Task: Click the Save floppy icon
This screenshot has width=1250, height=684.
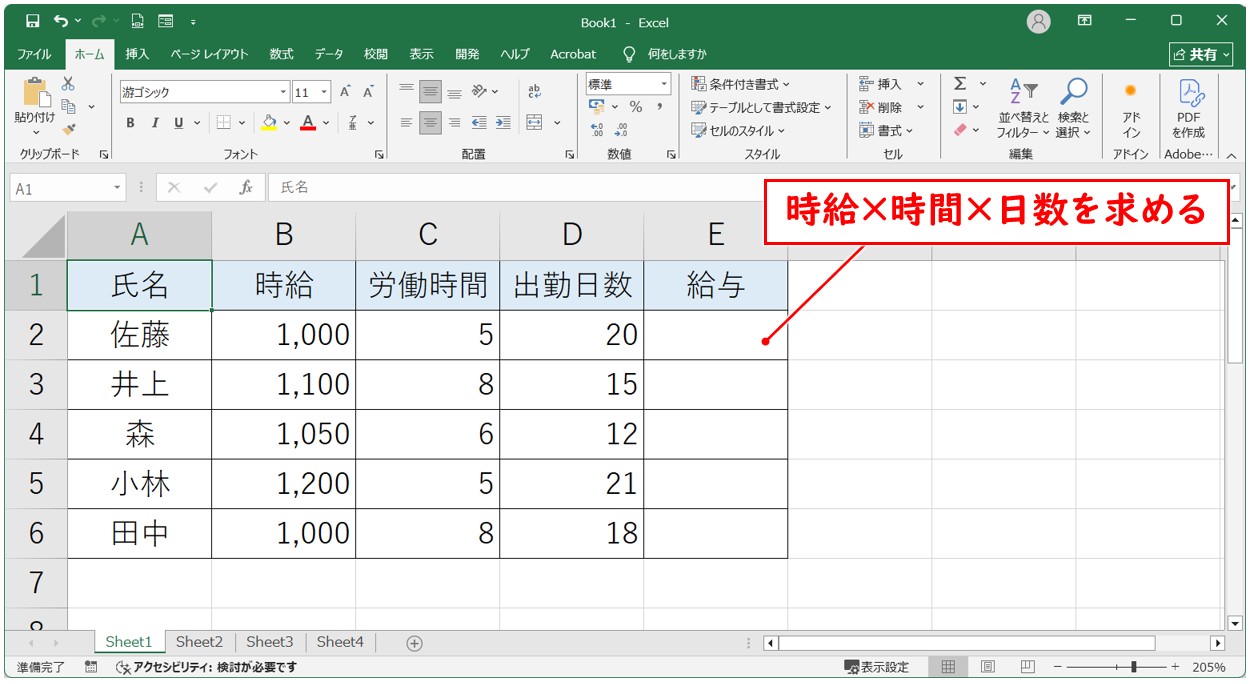Action: 32,21
